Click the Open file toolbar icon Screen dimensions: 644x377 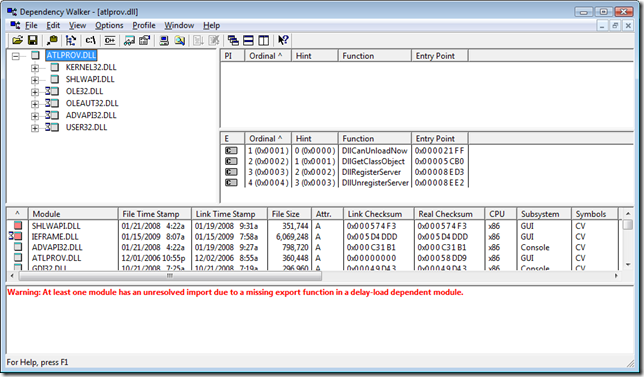click(x=17, y=40)
